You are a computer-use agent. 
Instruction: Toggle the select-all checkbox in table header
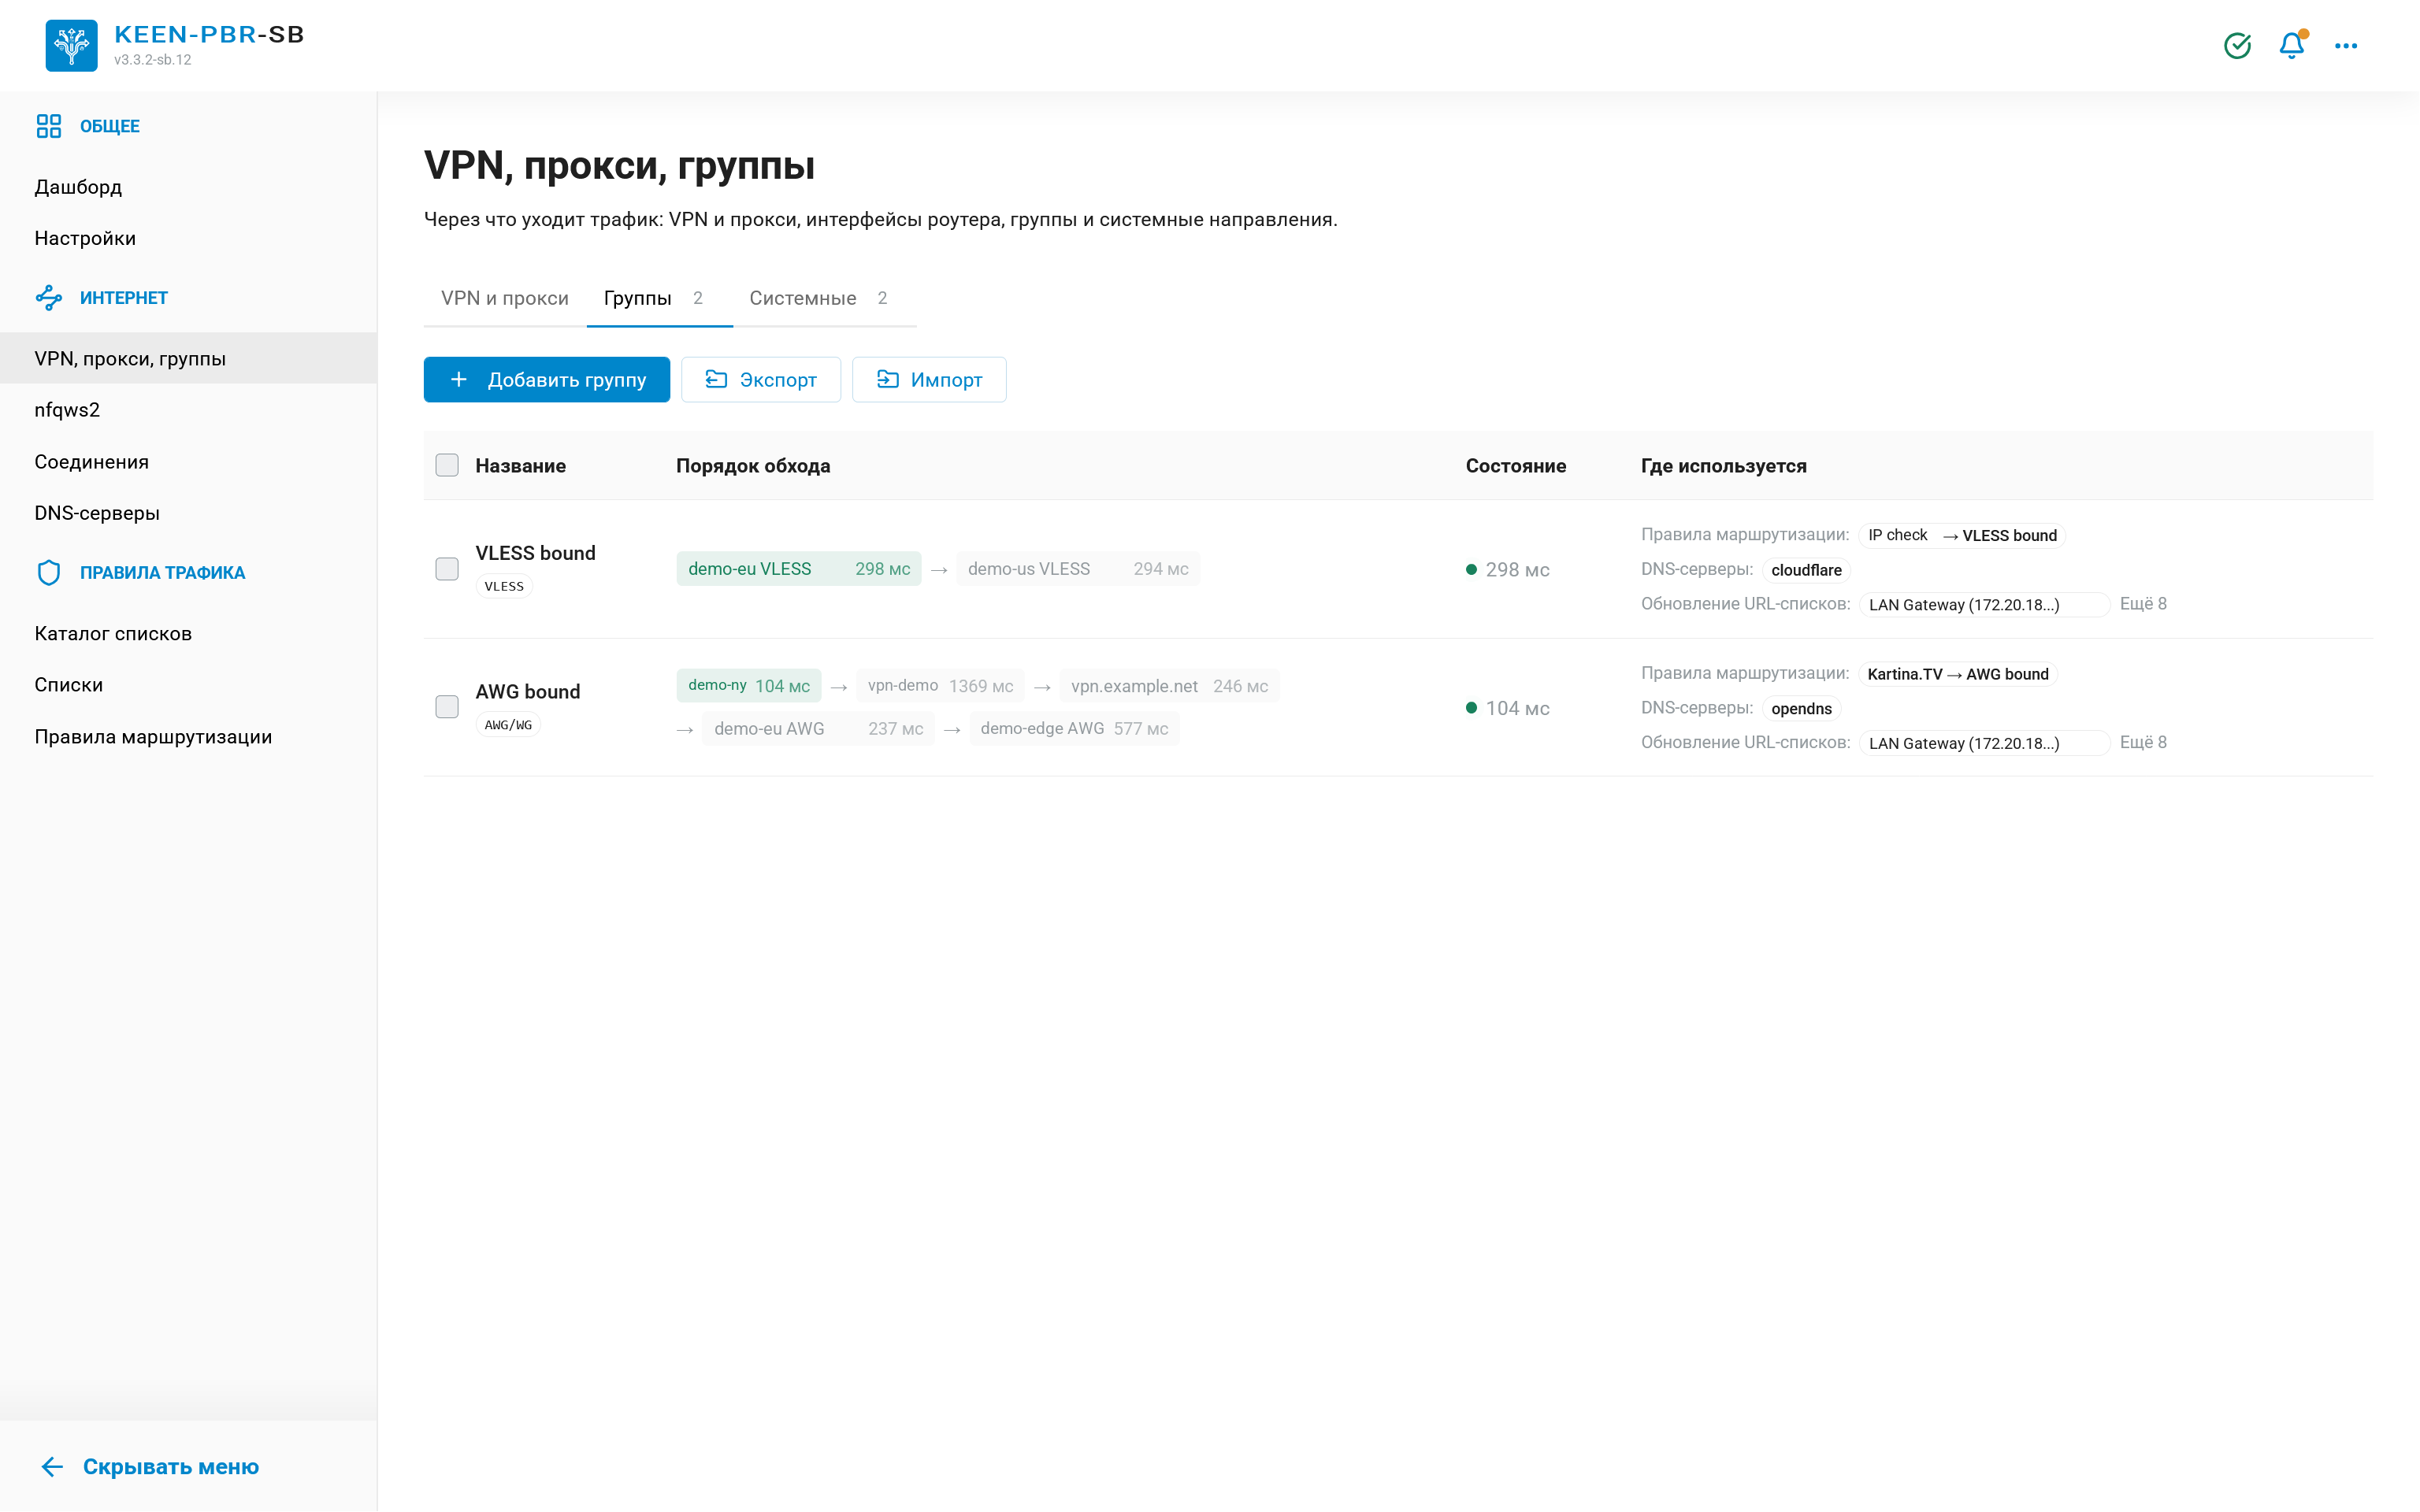(x=447, y=465)
